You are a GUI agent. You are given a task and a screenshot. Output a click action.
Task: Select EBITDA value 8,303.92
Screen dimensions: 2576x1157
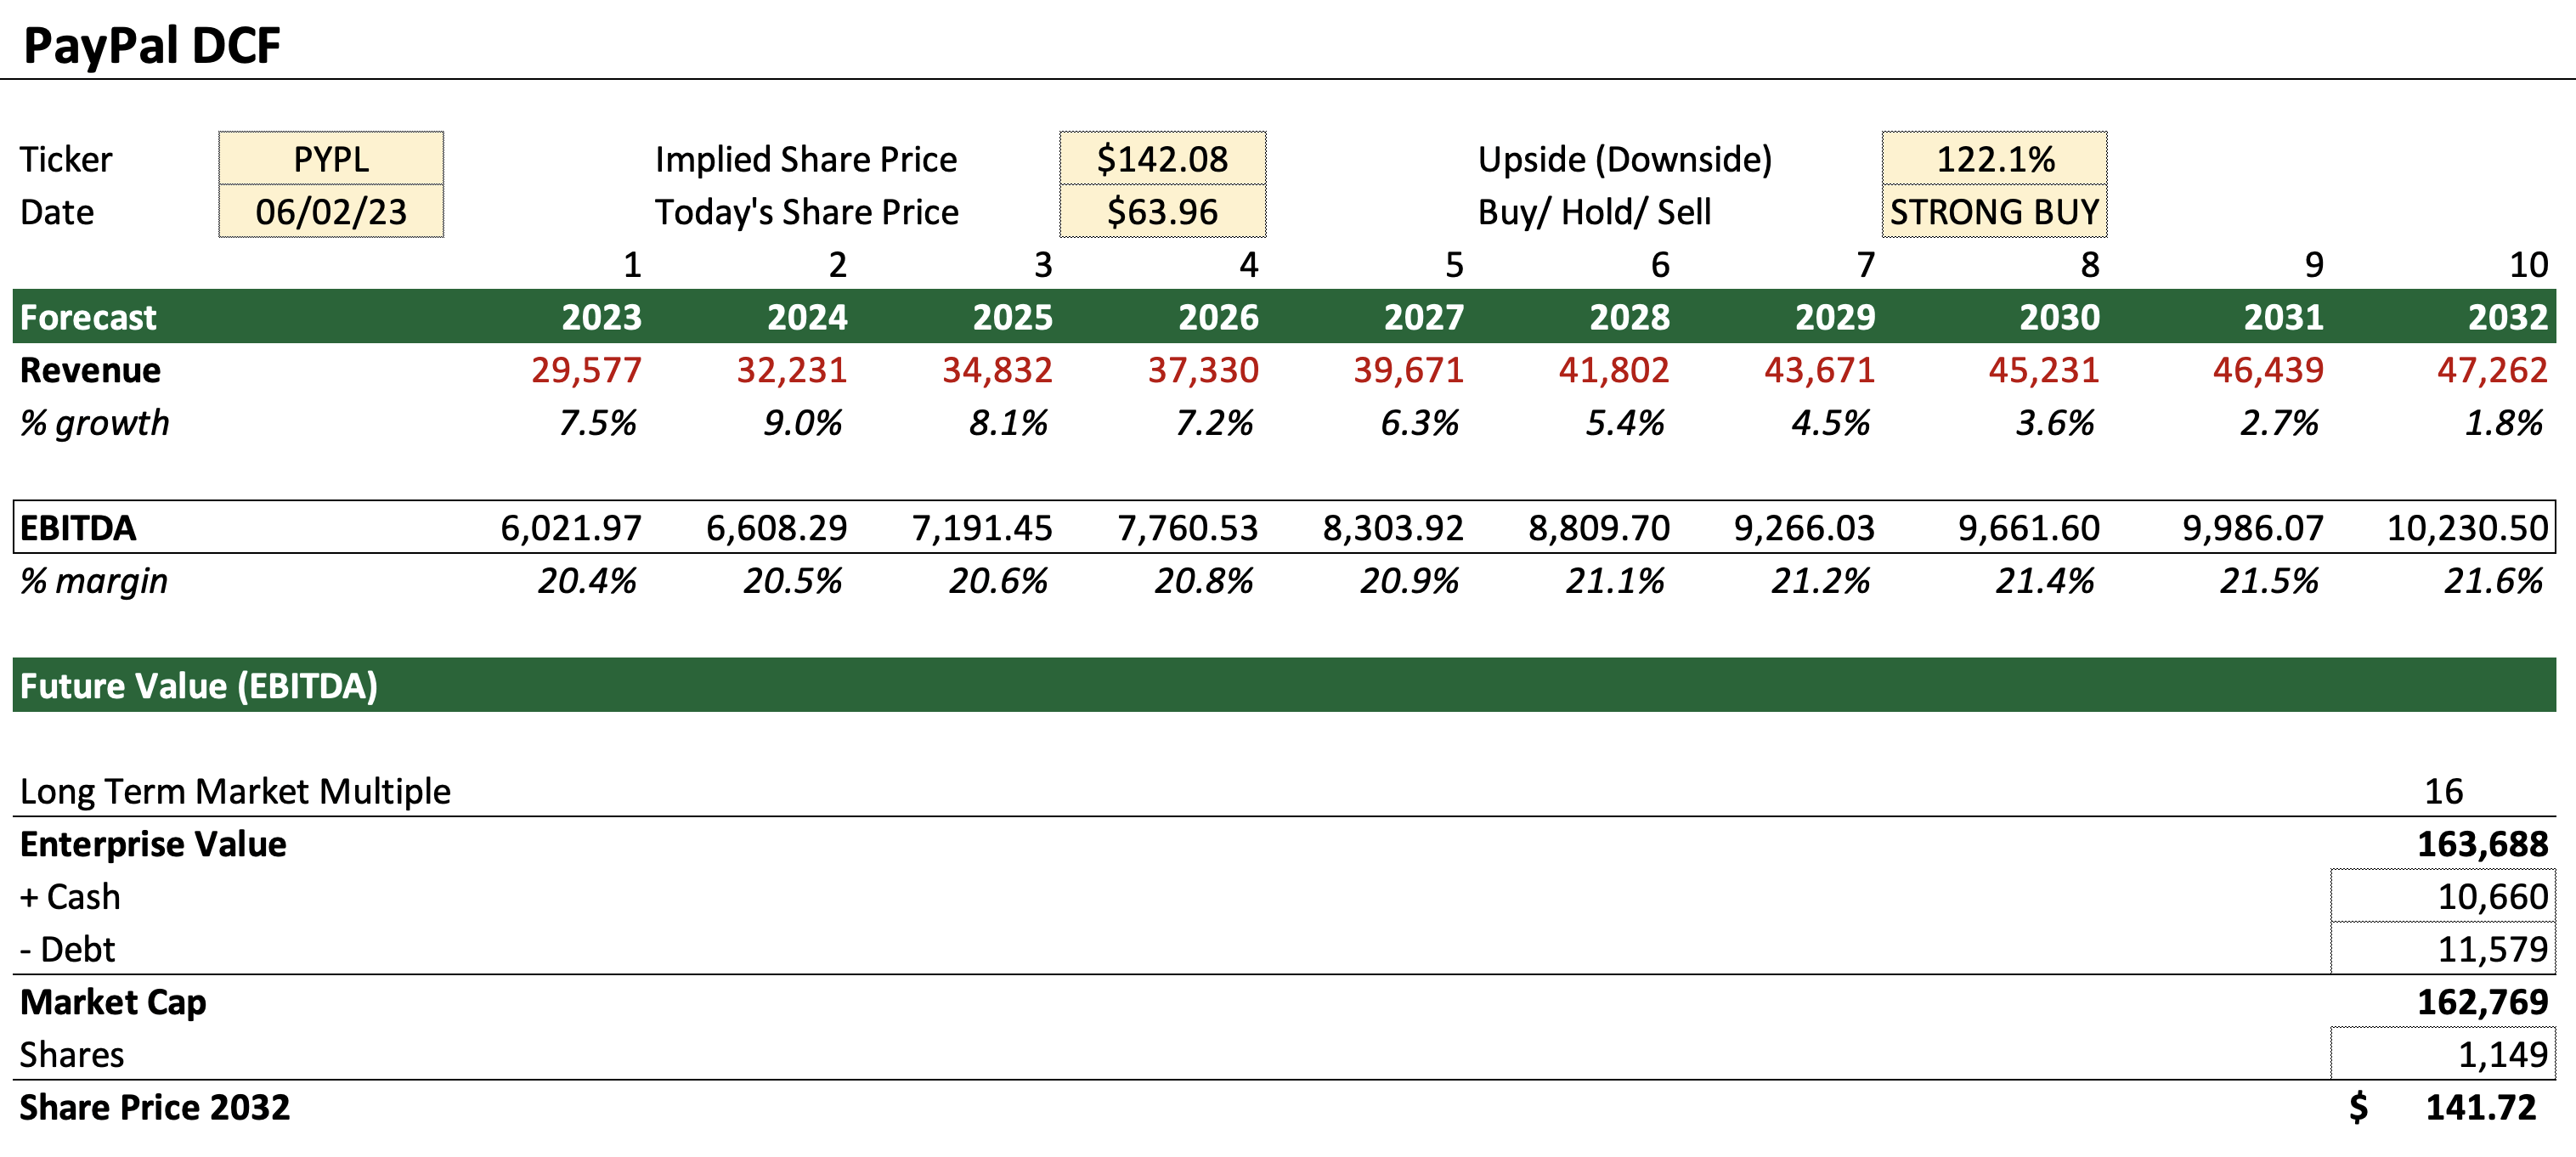point(1393,528)
